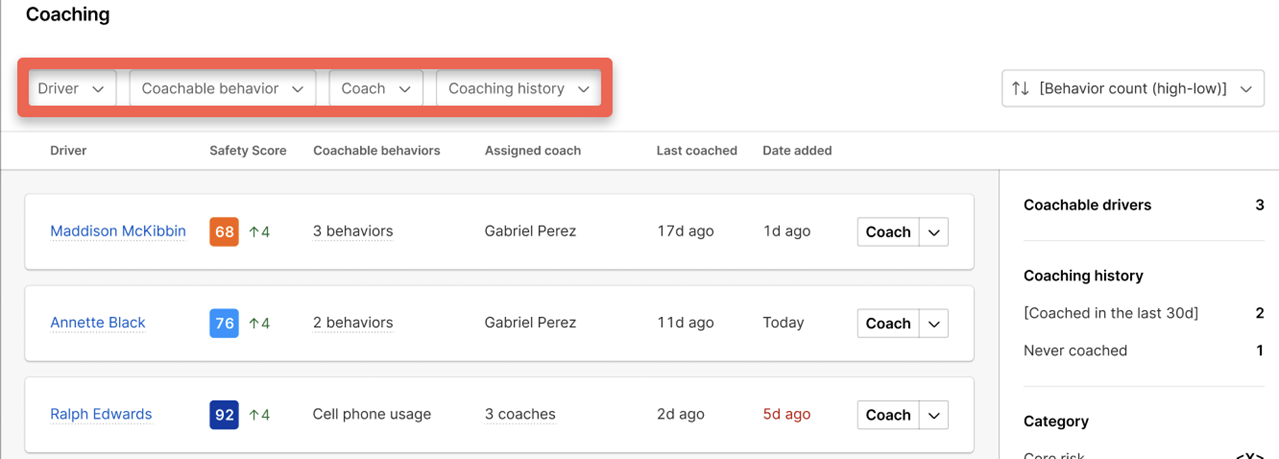Screen dimensions: 1279x459
Task: Expand chevron beside Maddison McKibbin's Coach button
Action: (x=933, y=232)
